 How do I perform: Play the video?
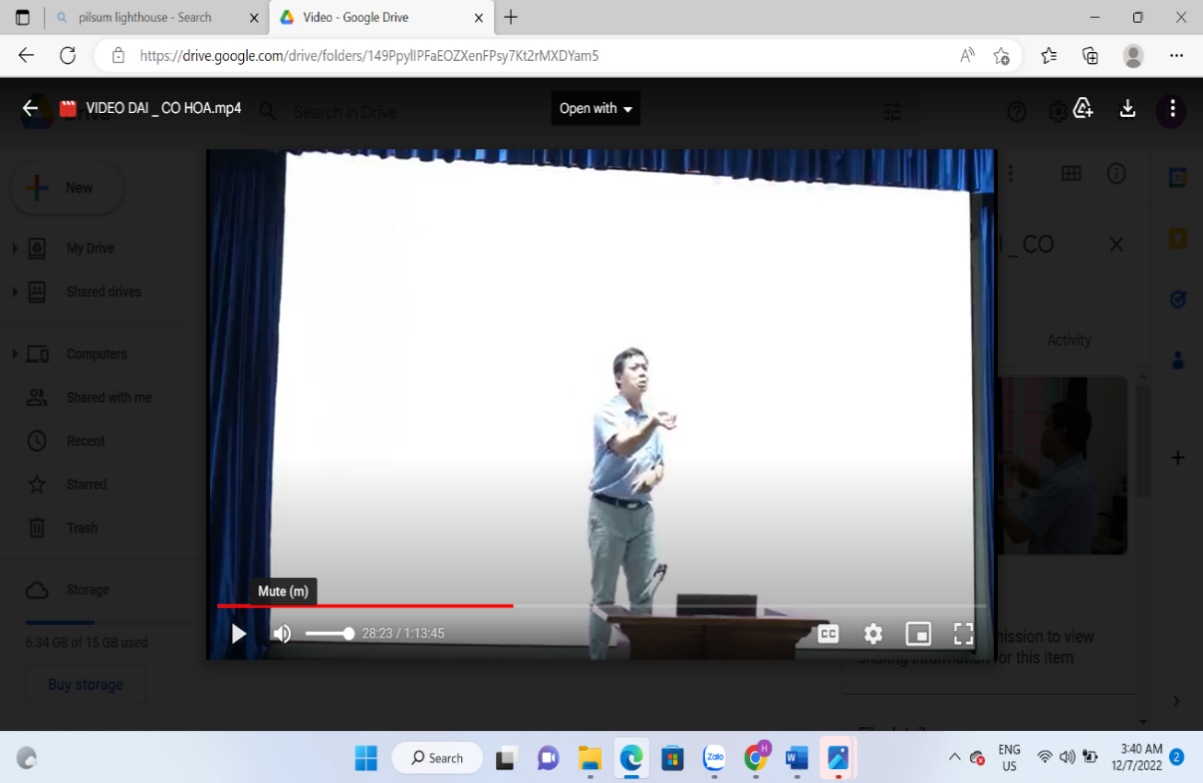(239, 633)
